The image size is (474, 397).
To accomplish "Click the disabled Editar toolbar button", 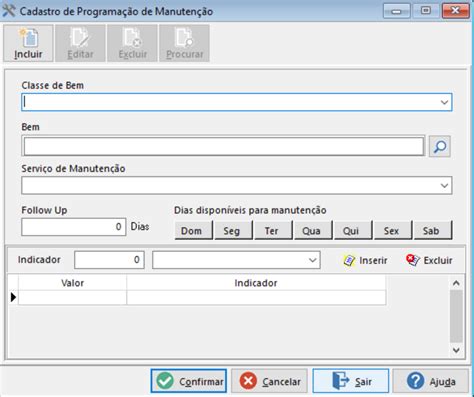I will tap(80, 43).
